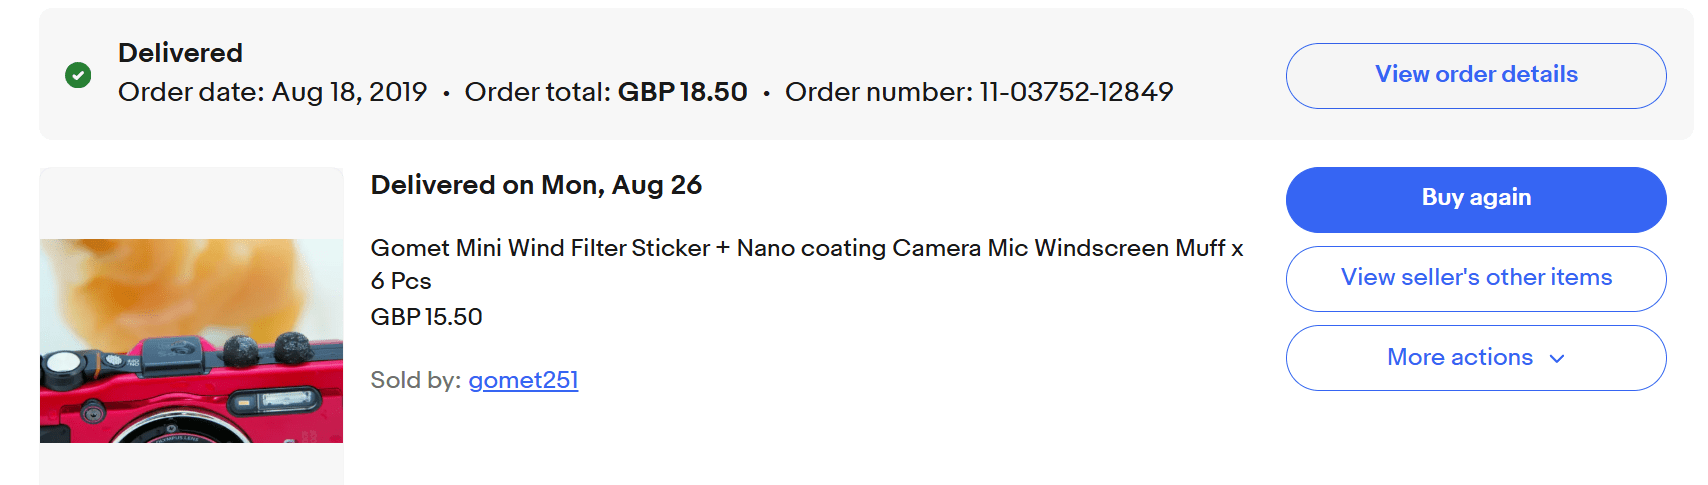Image resolution: width=1708 pixels, height=485 pixels.
Task: Click the Delivered on Mon, Aug 26 heading
Action: tap(536, 185)
